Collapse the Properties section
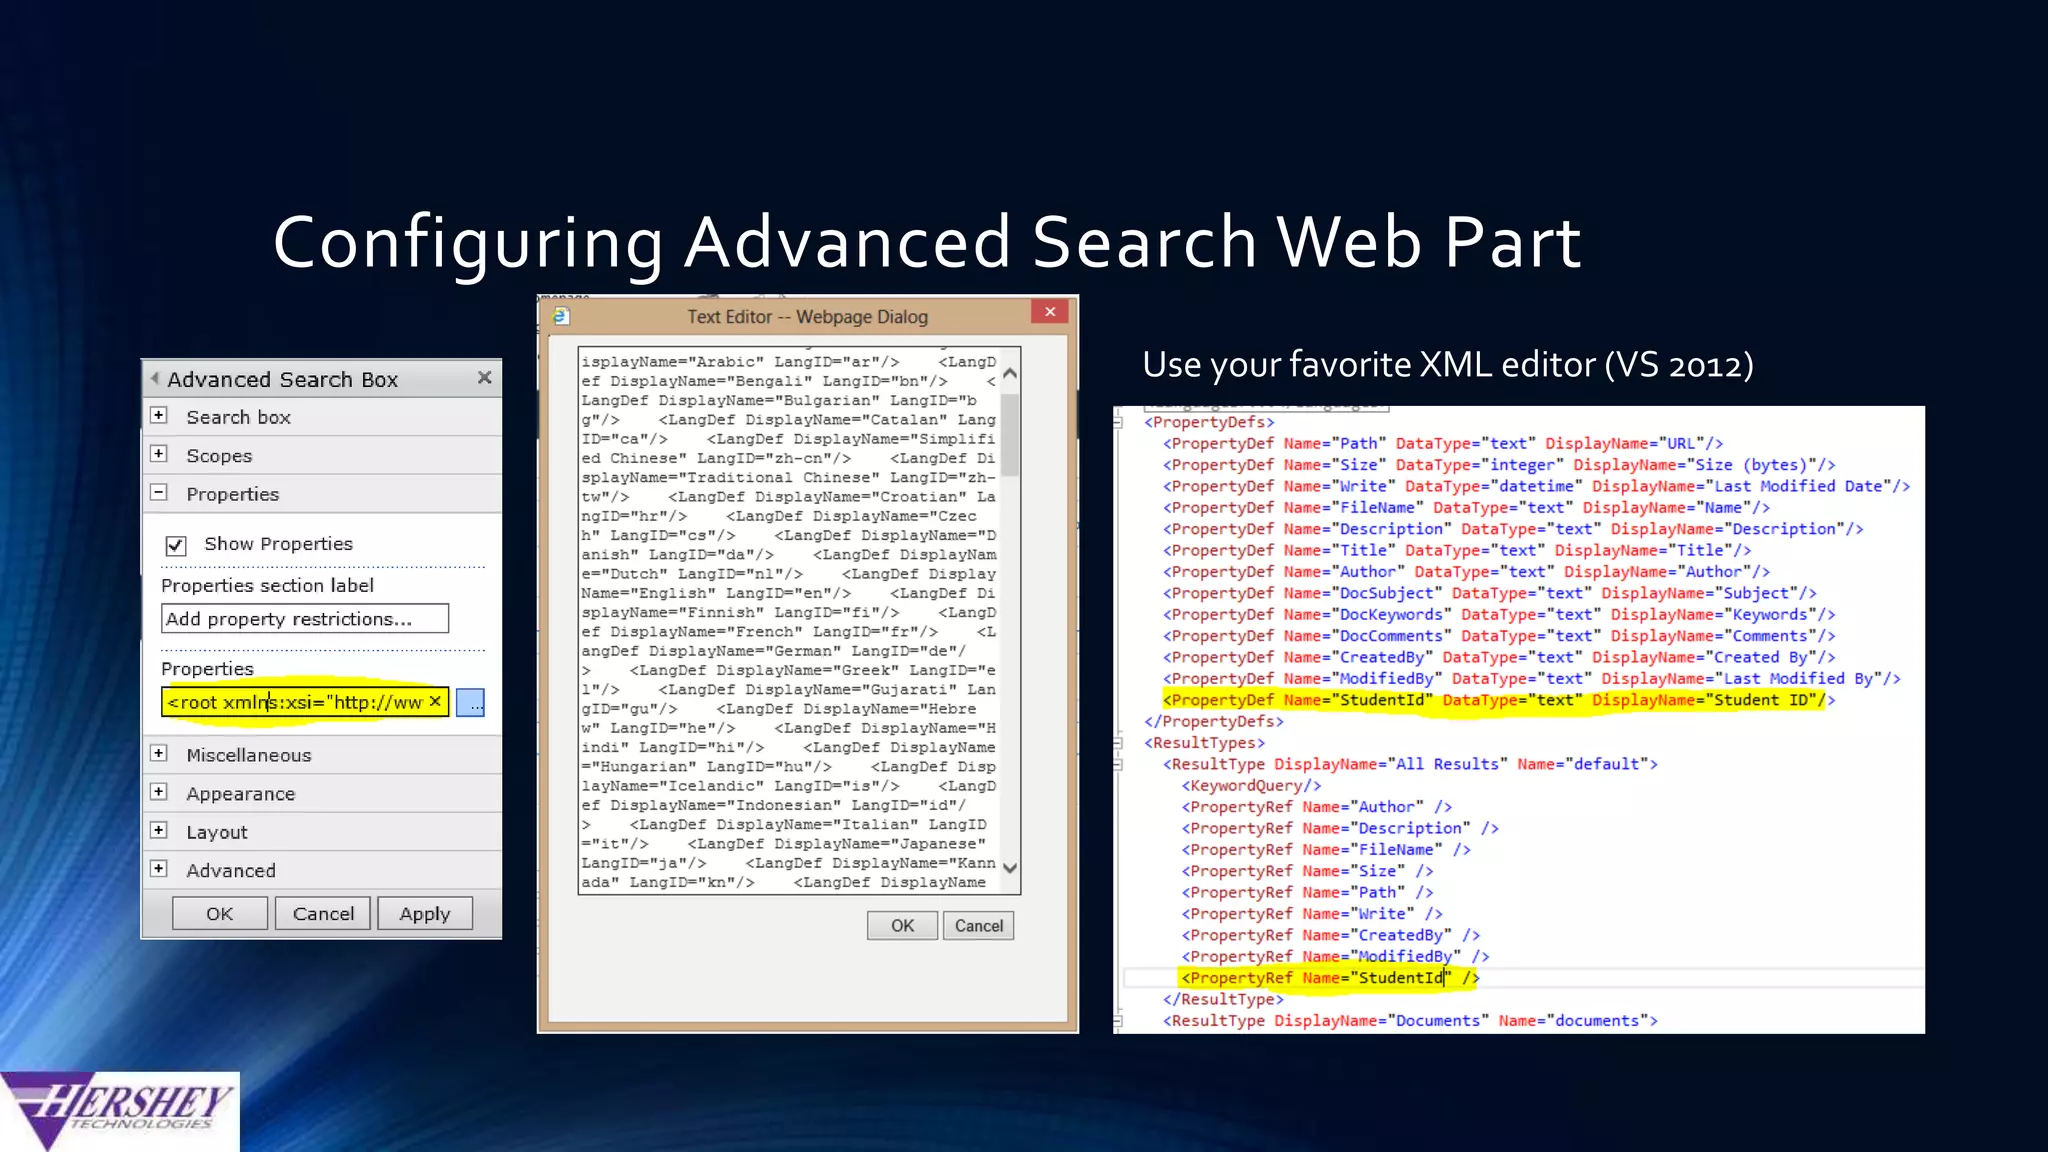Screen dimensions: 2048x1152 pyautogui.click(x=159, y=493)
